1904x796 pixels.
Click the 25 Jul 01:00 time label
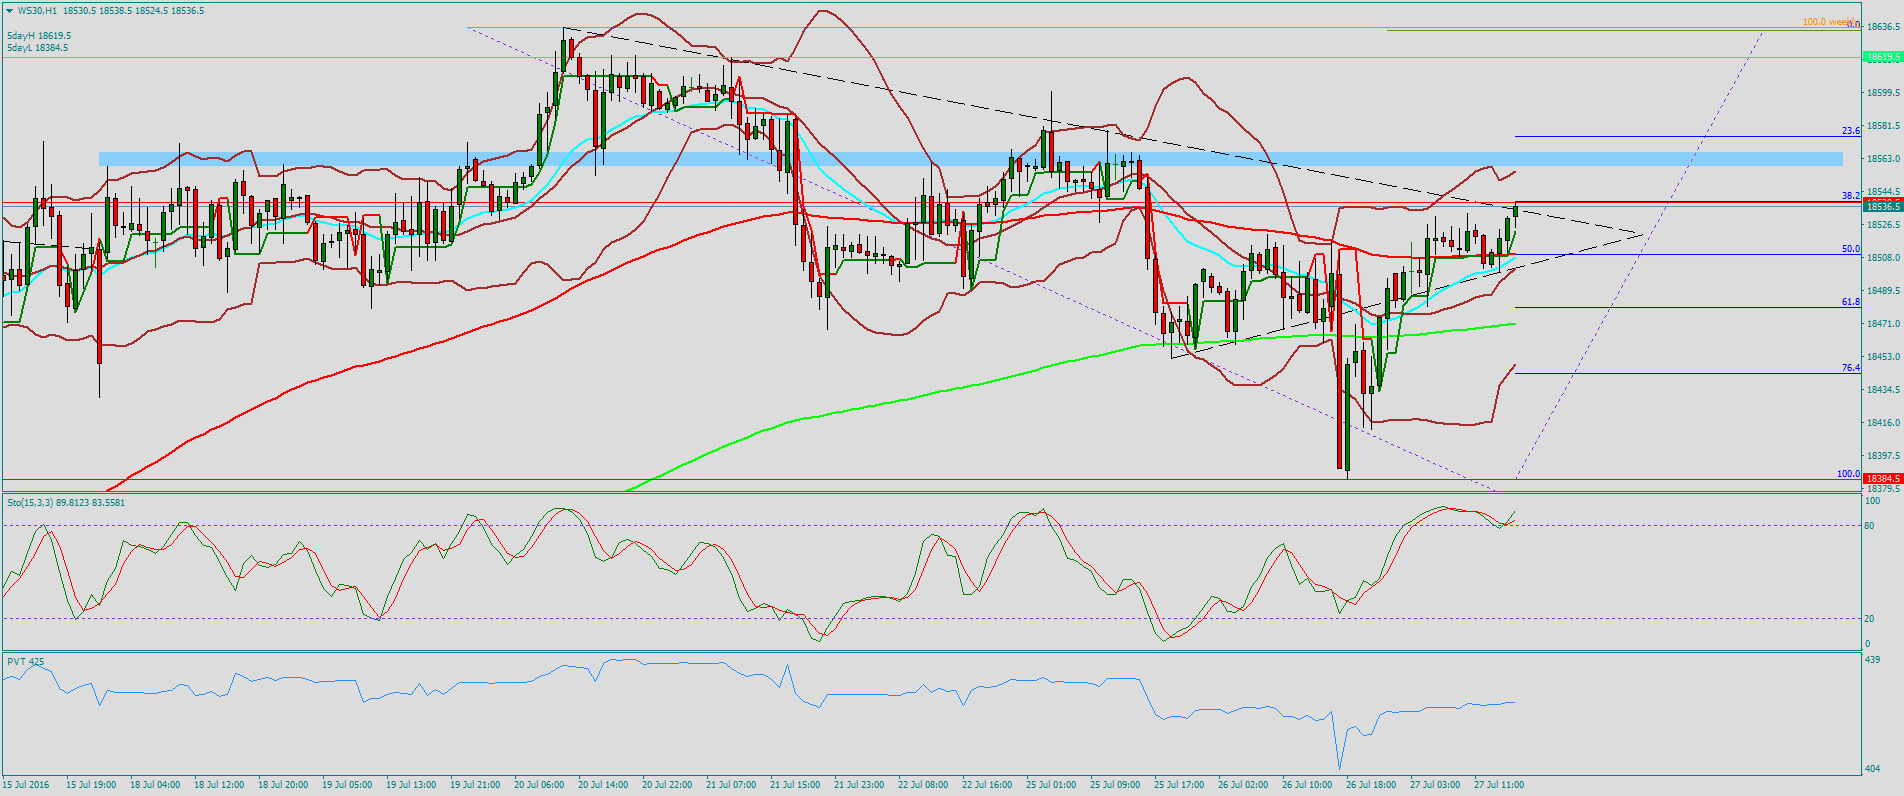click(1051, 785)
